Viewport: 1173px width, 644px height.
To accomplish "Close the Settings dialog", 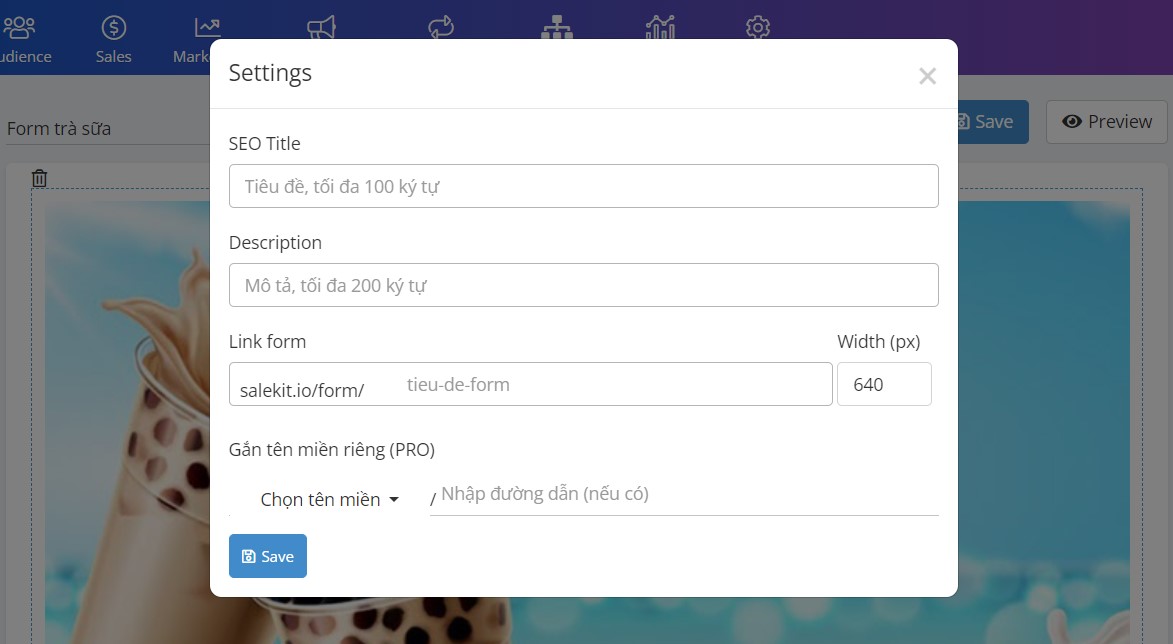I will point(928,76).
